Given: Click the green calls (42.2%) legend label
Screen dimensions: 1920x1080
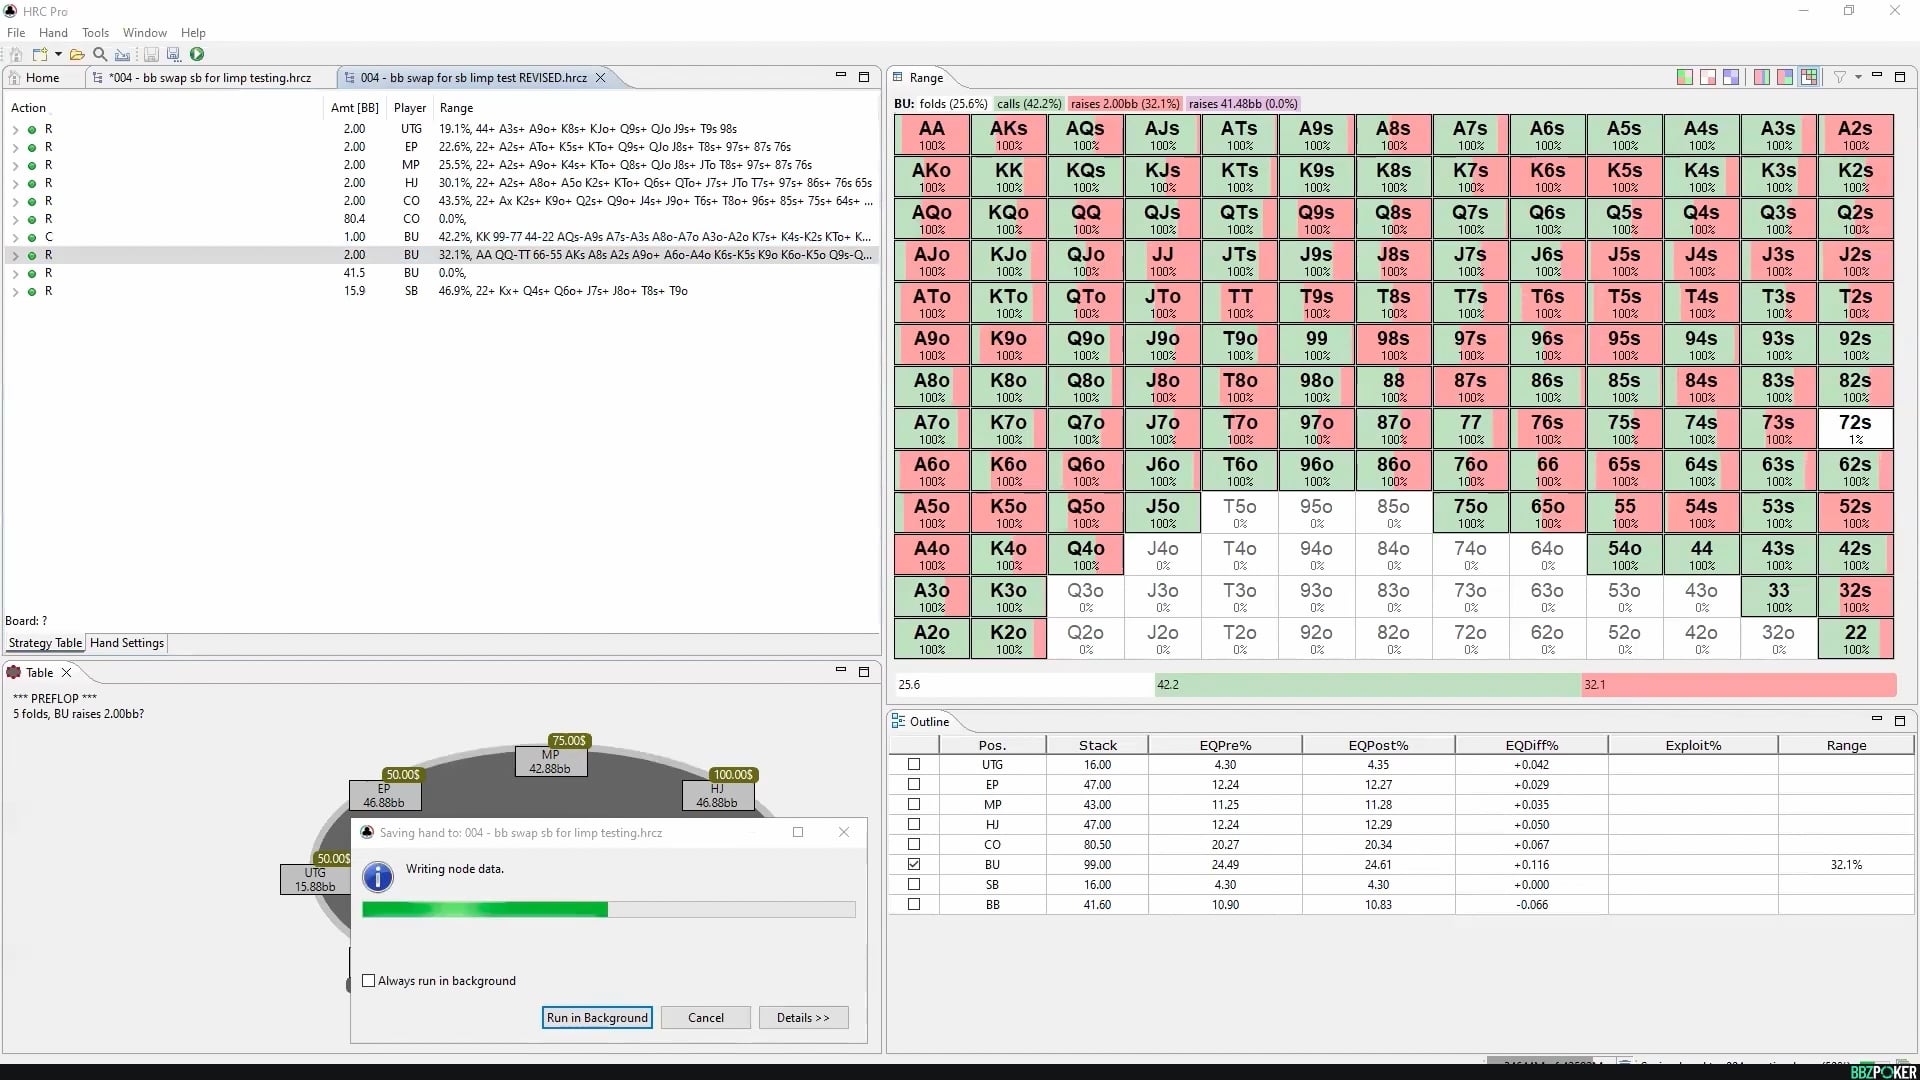Looking at the screenshot, I should coord(1029,104).
